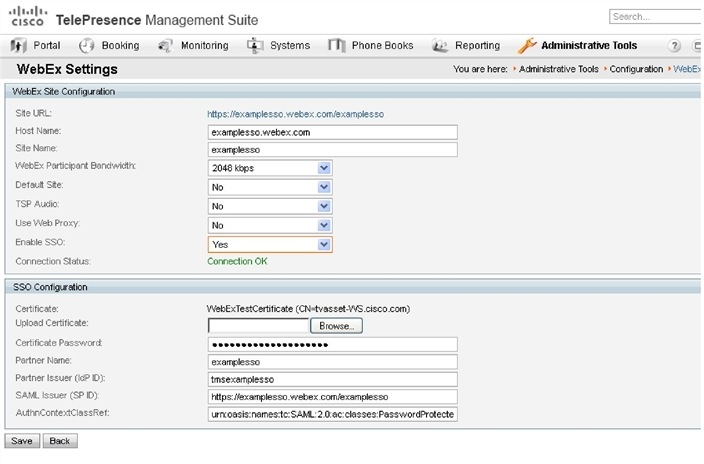Image resolution: width=704 pixels, height=464 pixels.
Task: Expand WebEx Participant Bandwidth dropdown
Action: (324, 168)
